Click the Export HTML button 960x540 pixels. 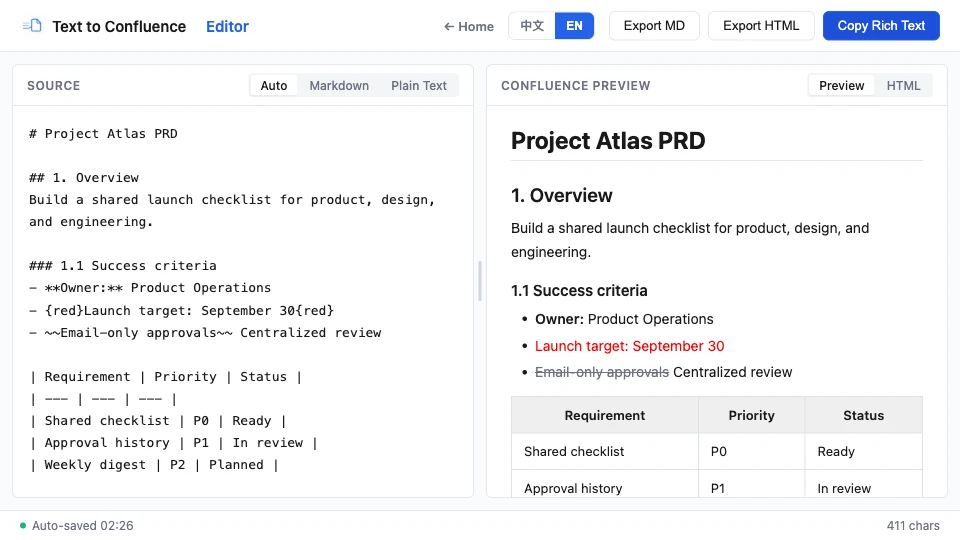pyautogui.click(x=761, y=26)
